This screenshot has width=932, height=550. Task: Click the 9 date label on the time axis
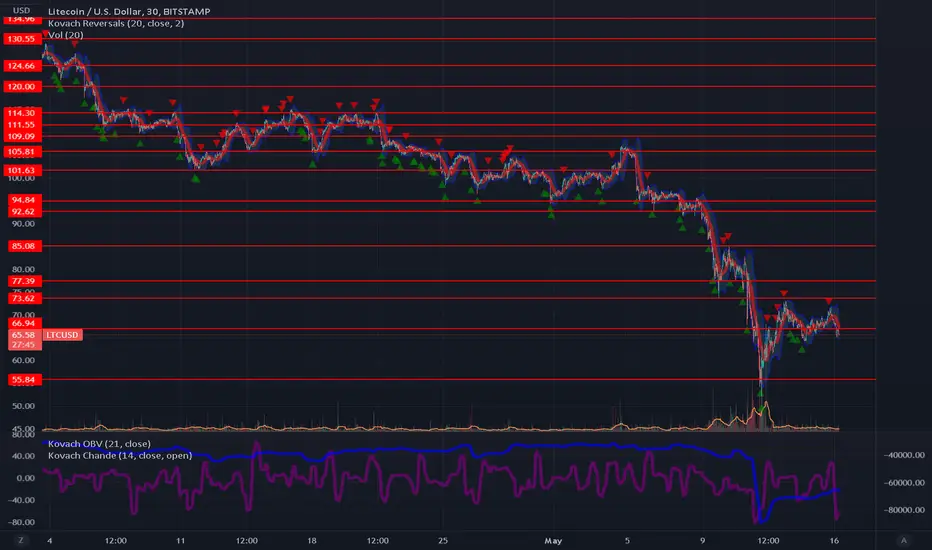[702, 540]
